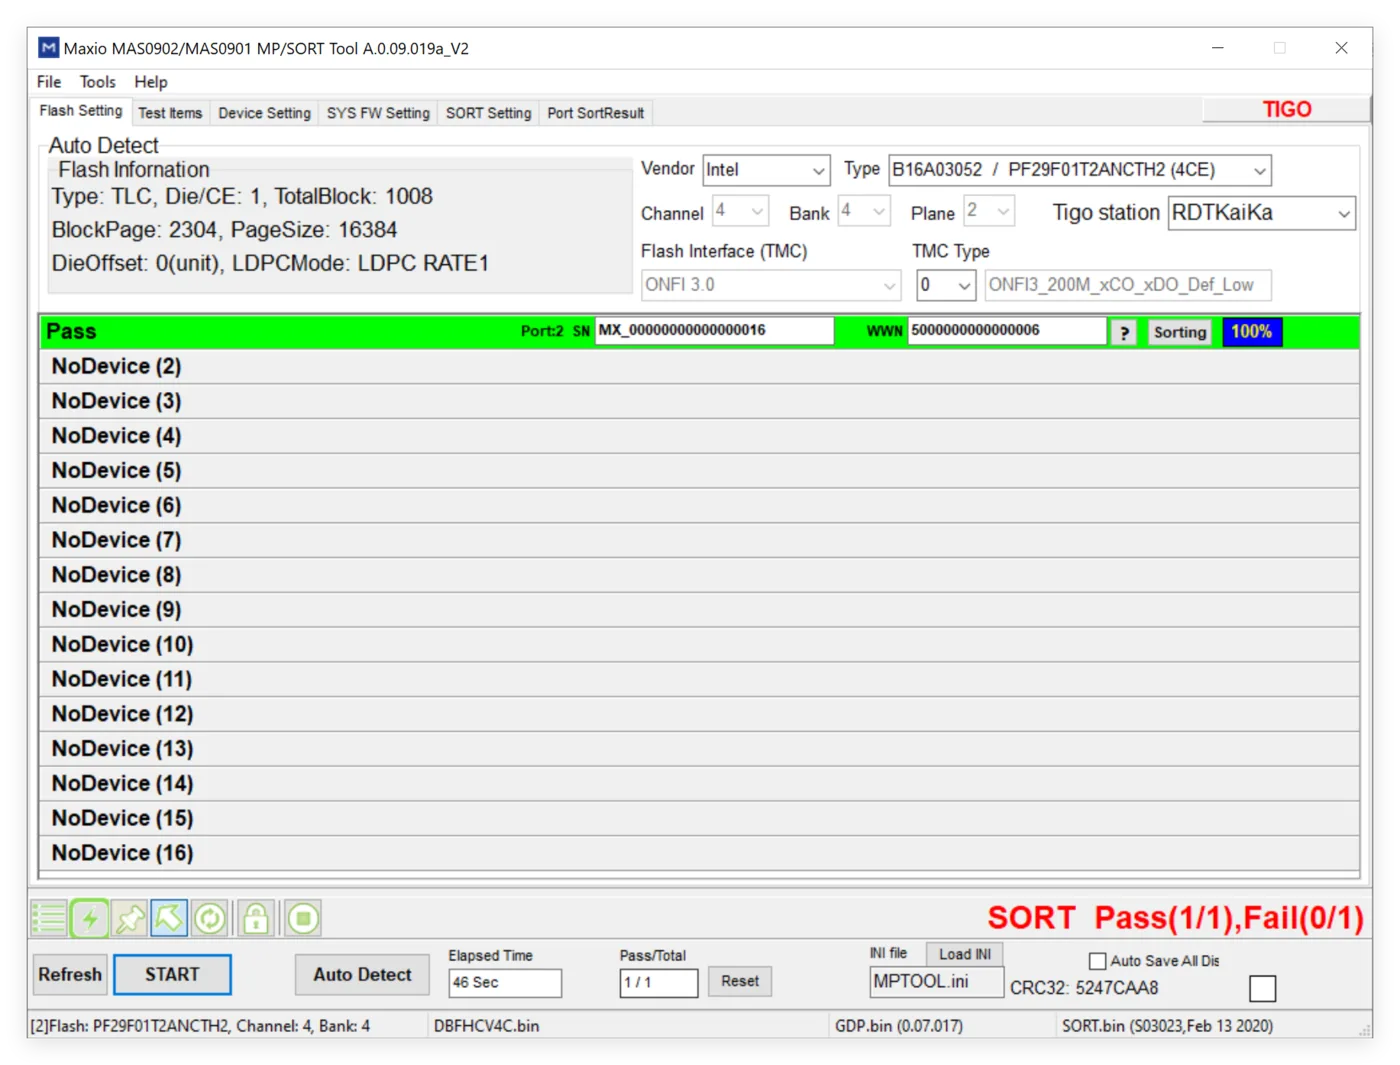
Task: Open the Vendor dropdown showing Intel
Action: [x=767, y=170]
